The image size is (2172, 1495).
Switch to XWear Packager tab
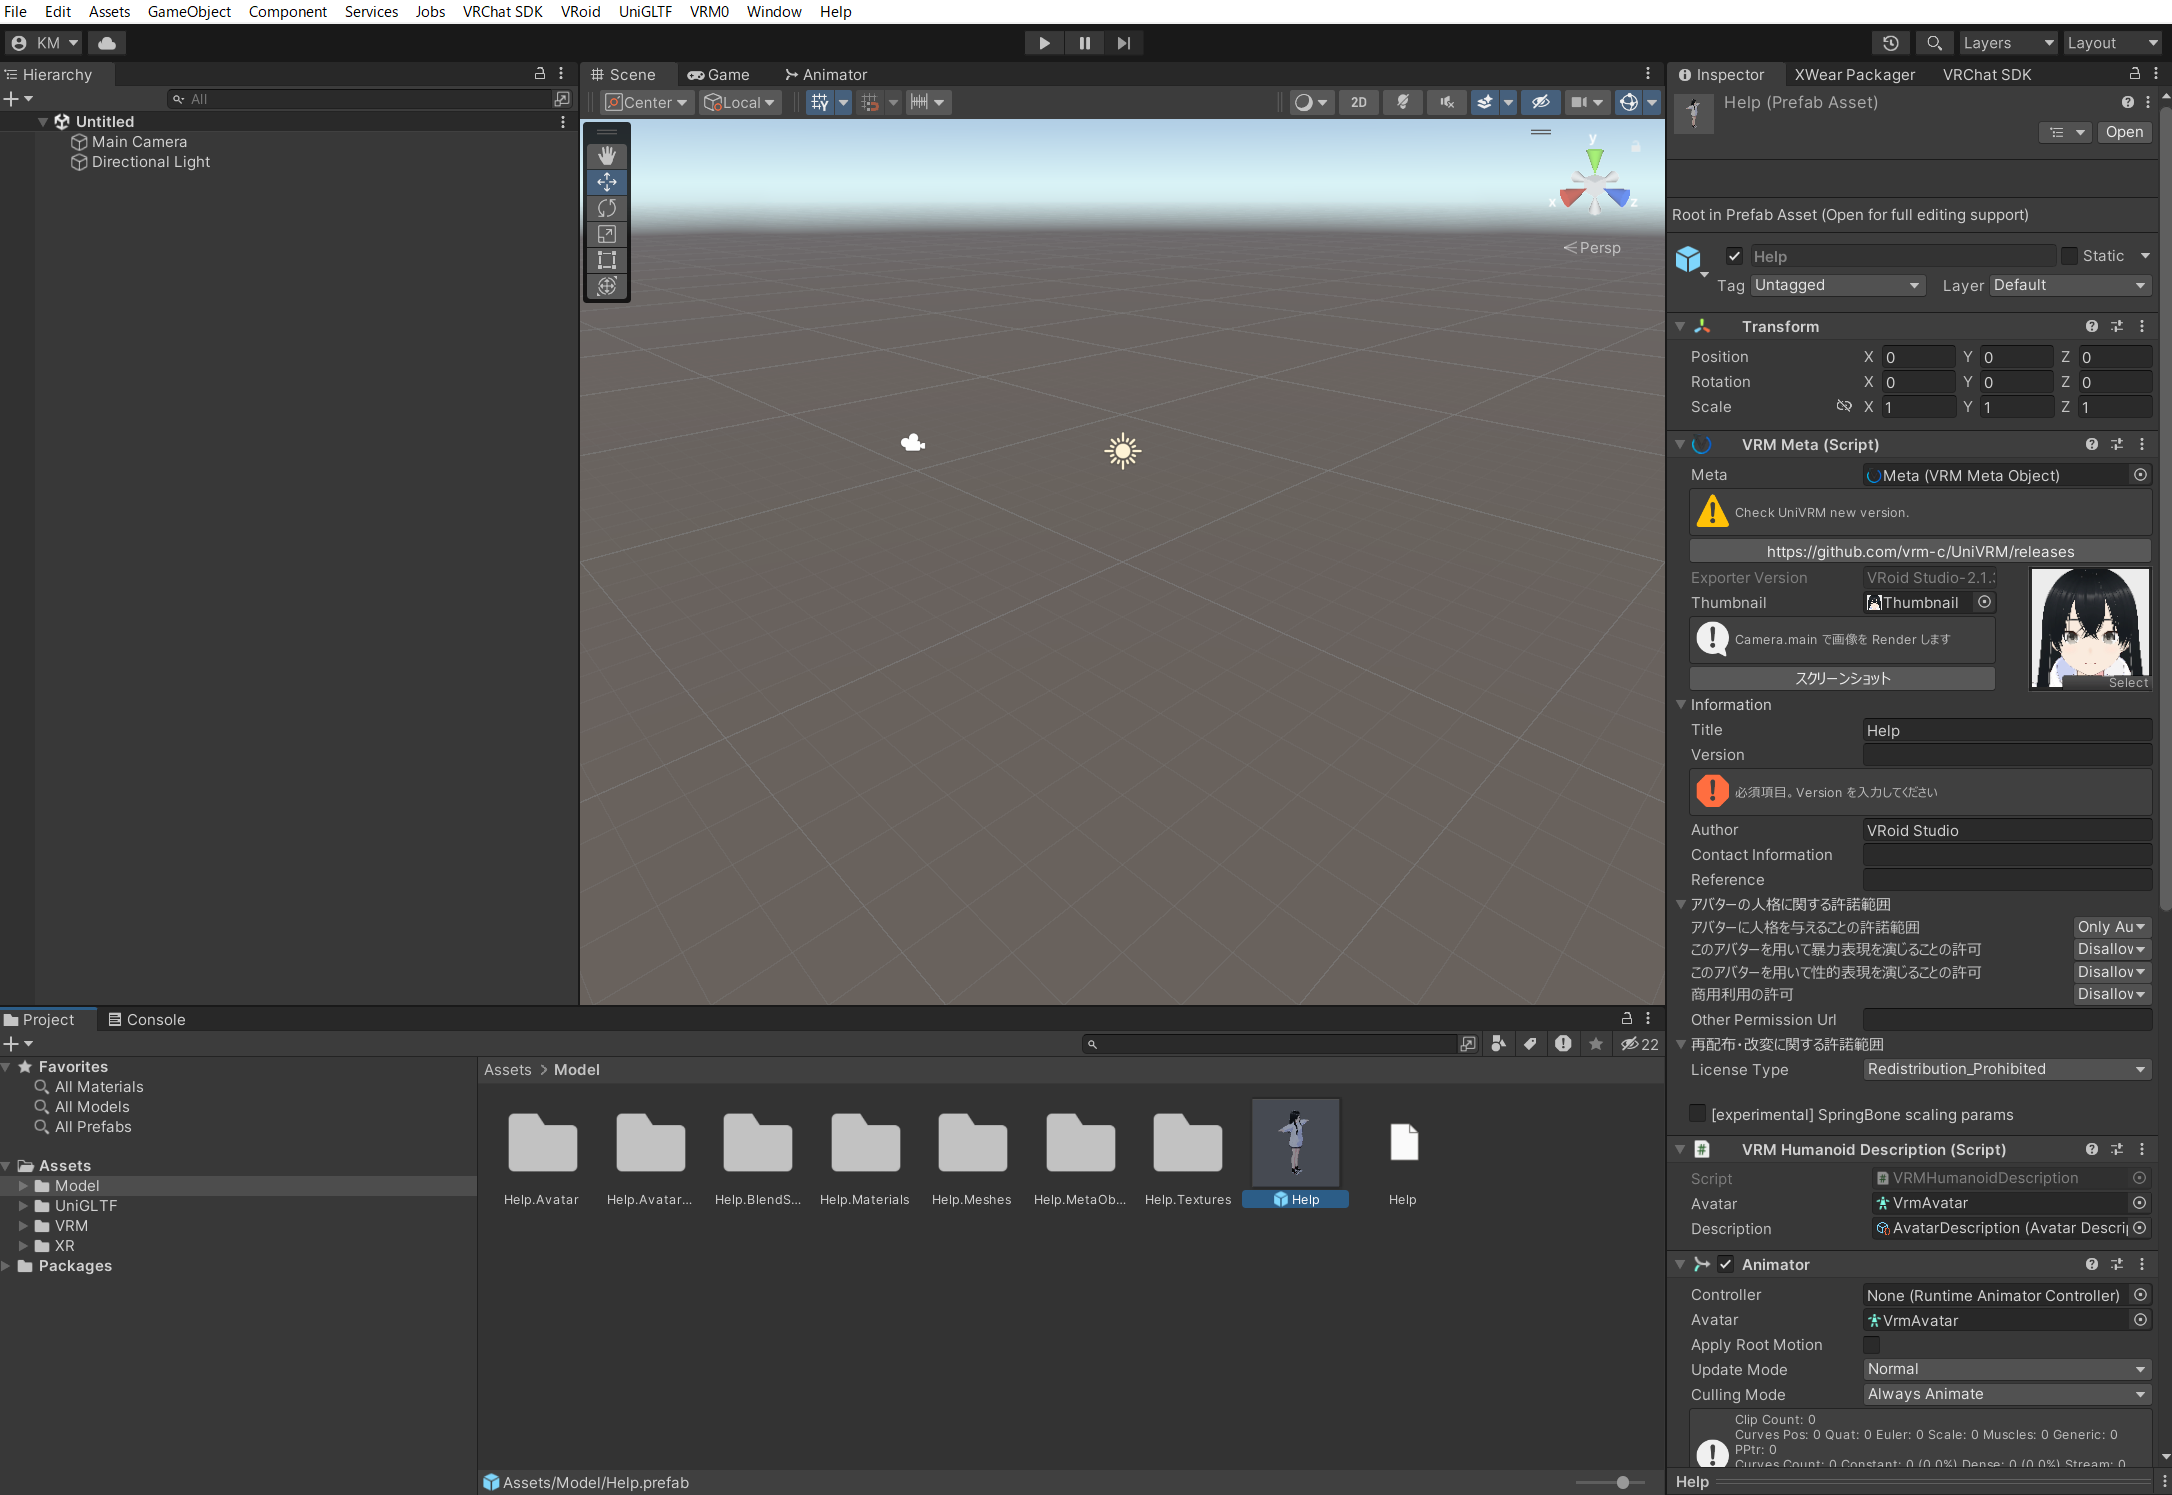coord(1854,74)
